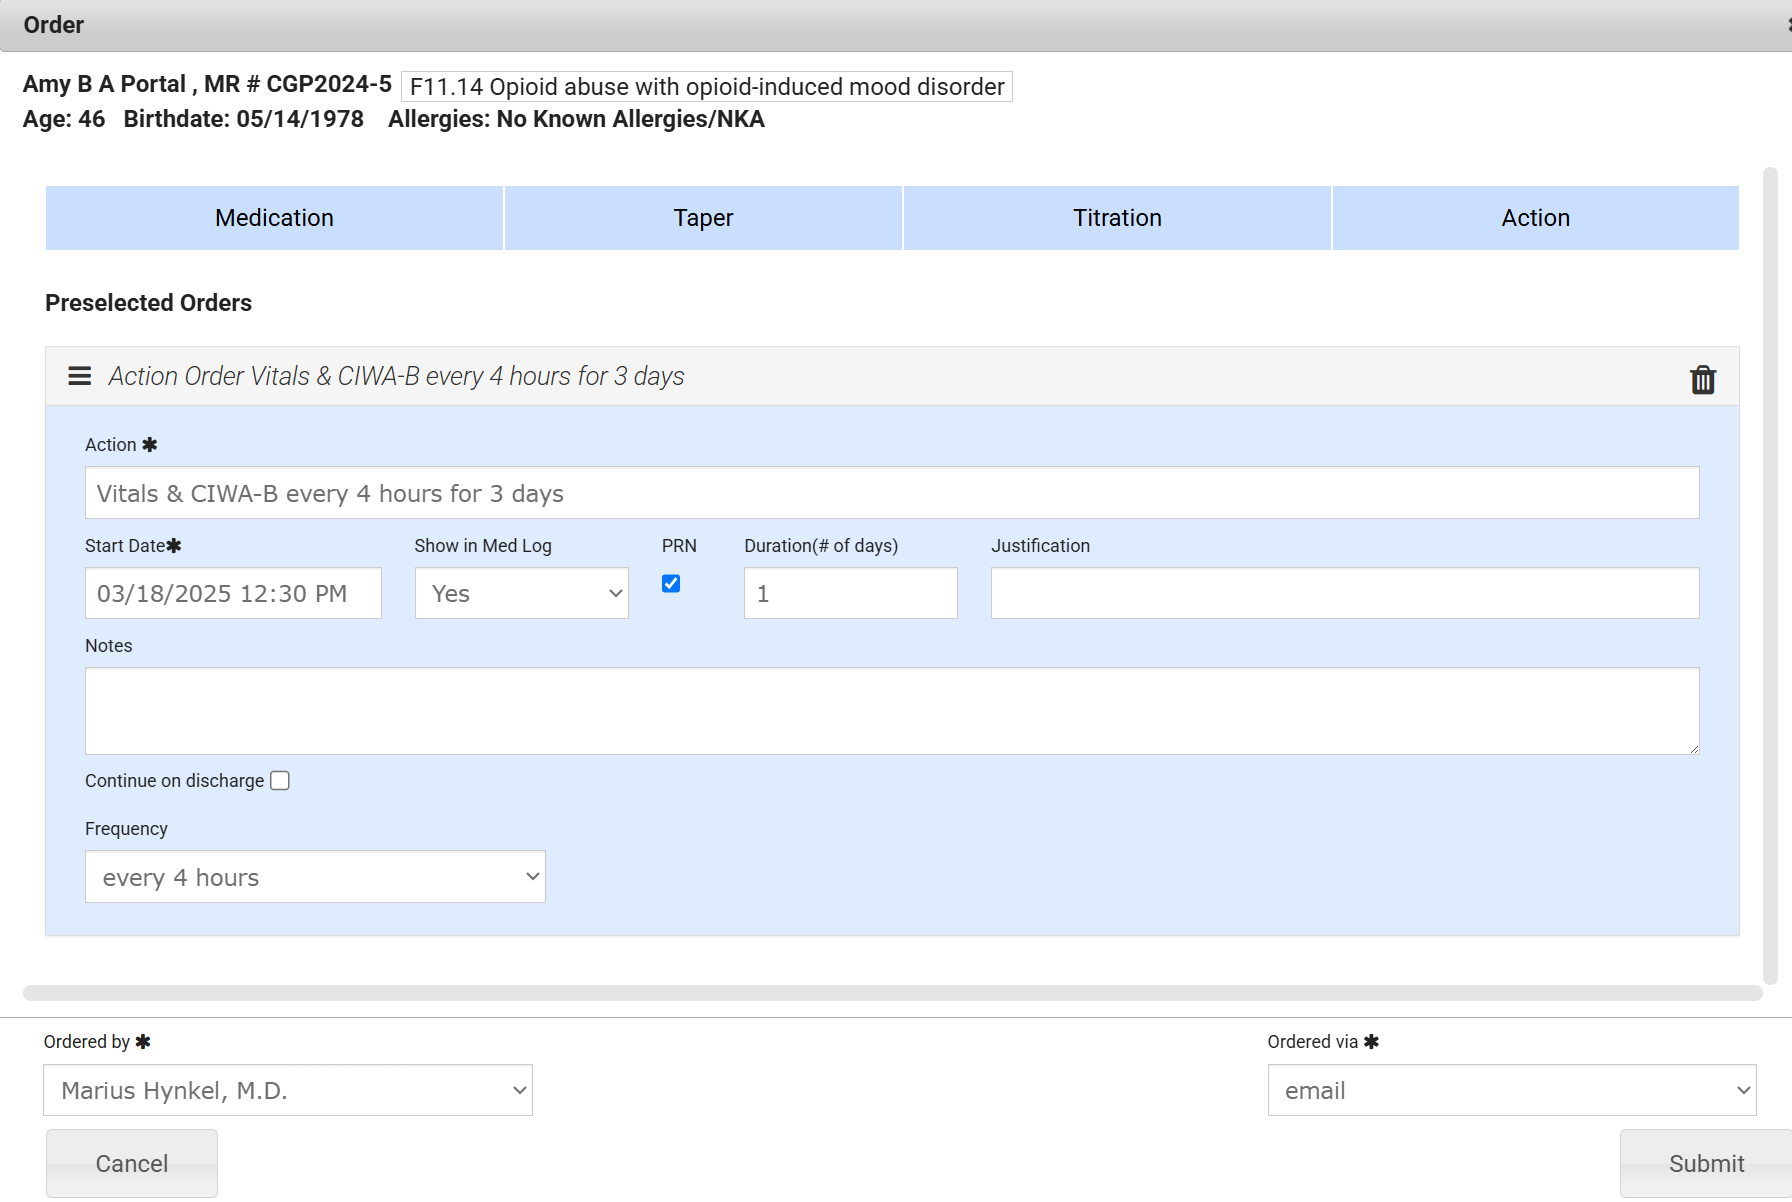Go to the Action tab
This screenshot has width=1792, height=1202.
pos(1535,218)
